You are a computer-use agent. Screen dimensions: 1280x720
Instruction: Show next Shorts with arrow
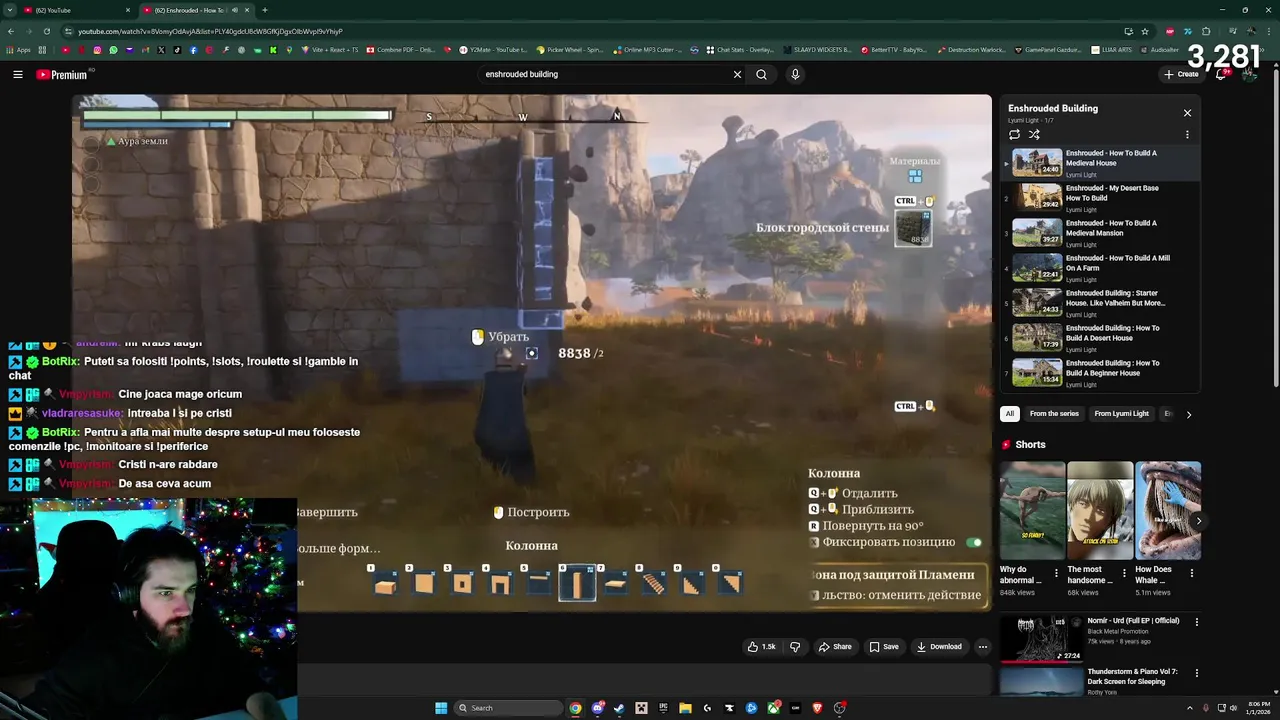click(x=1198, y=520)
